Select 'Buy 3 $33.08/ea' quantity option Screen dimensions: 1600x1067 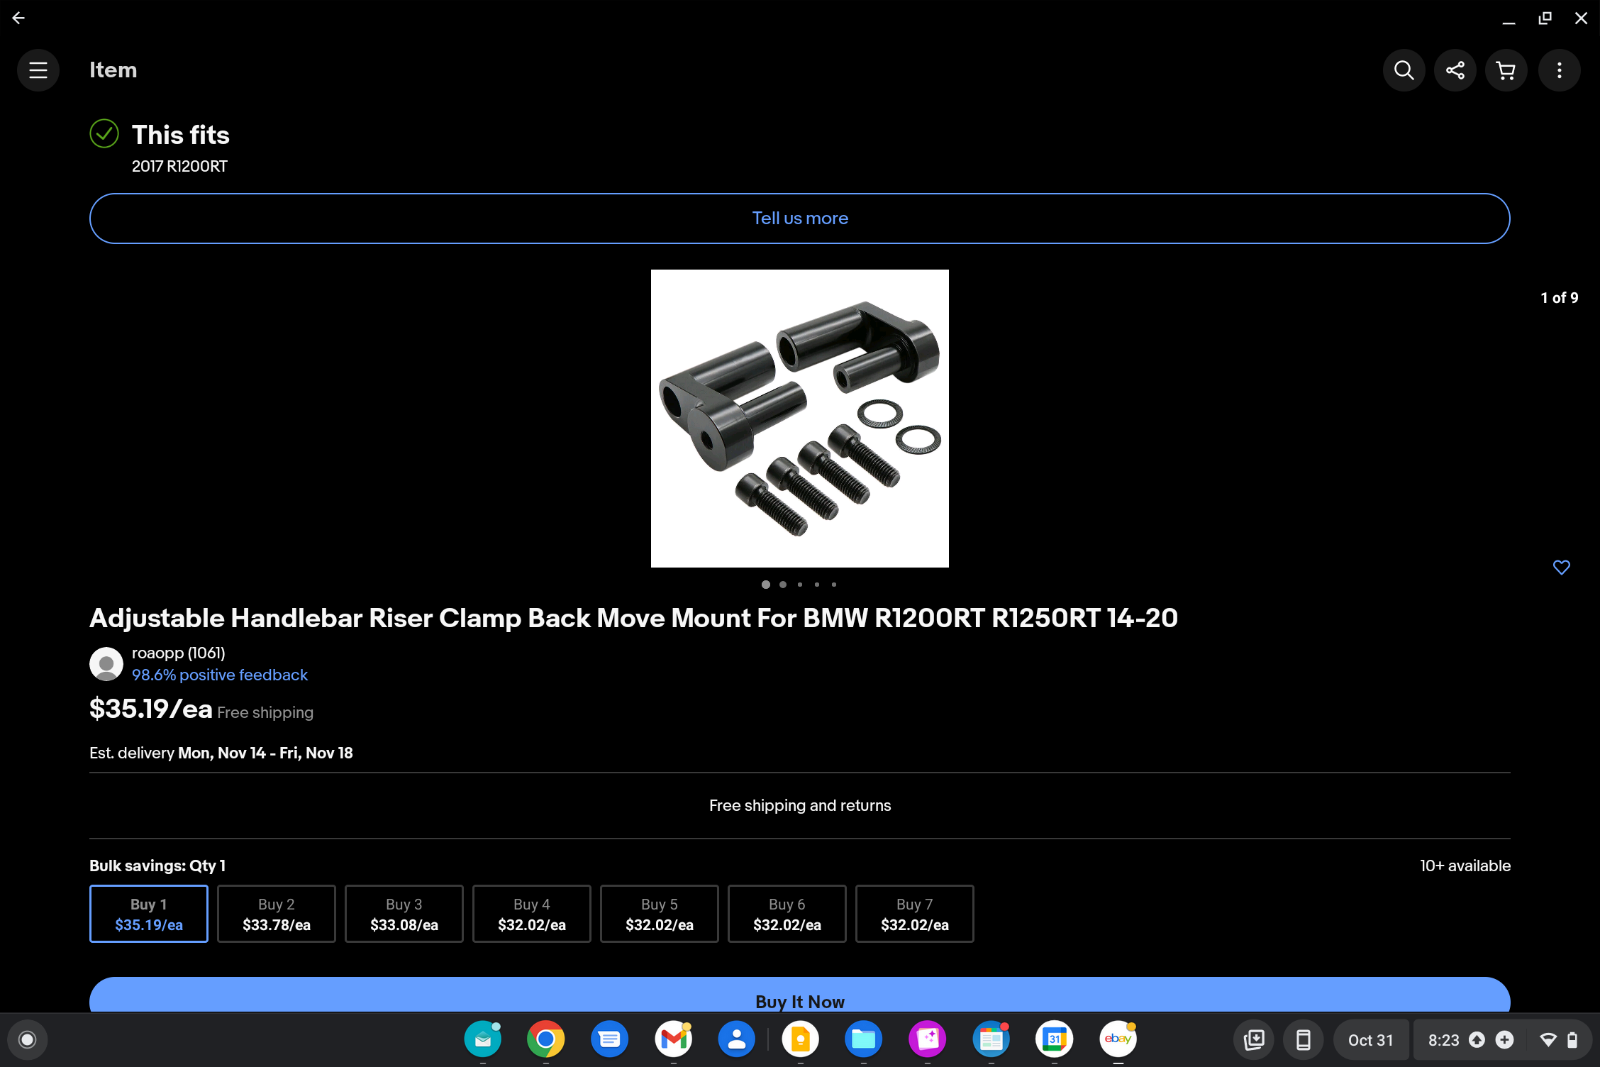tap(404, 914)
